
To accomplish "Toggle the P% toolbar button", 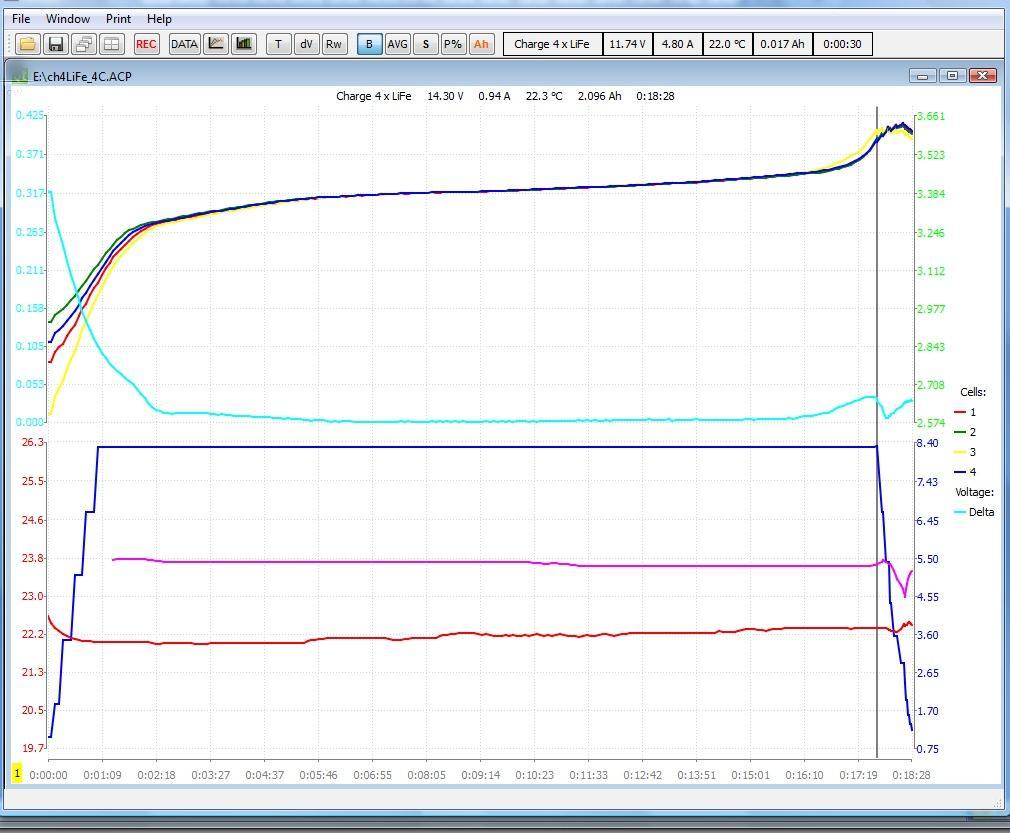I will coord(453,44).
